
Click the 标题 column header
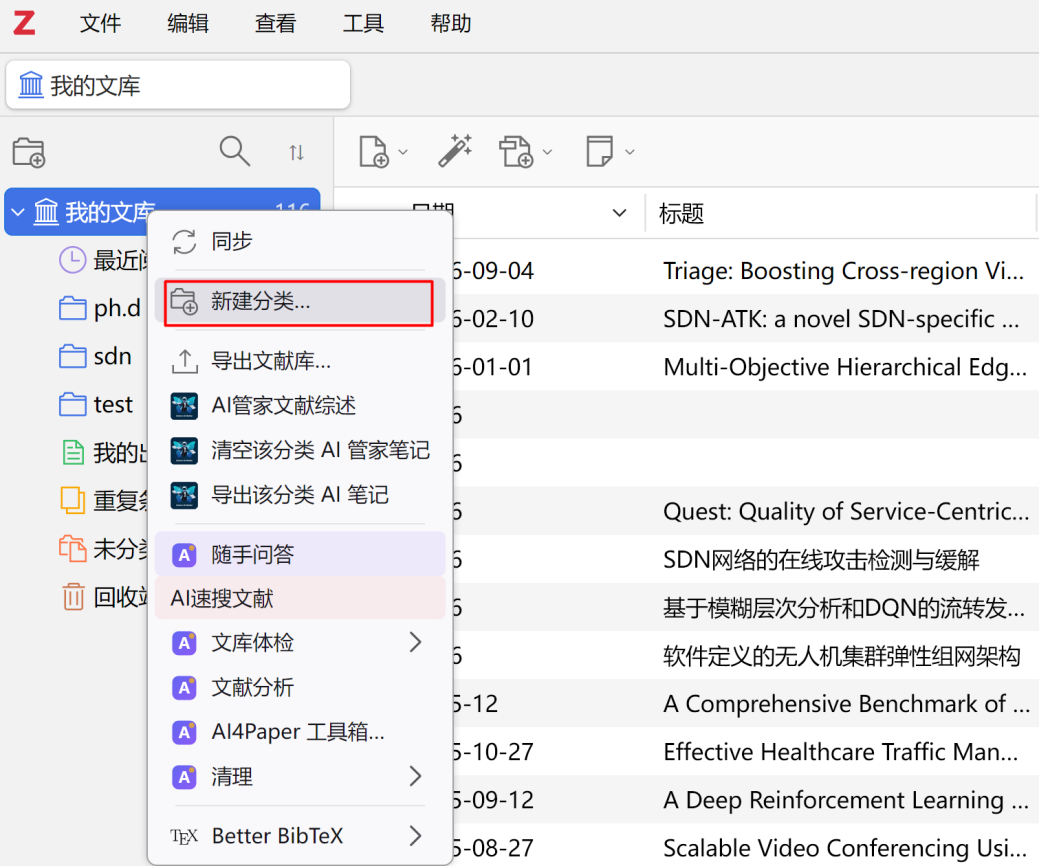(x=842, y=214)
